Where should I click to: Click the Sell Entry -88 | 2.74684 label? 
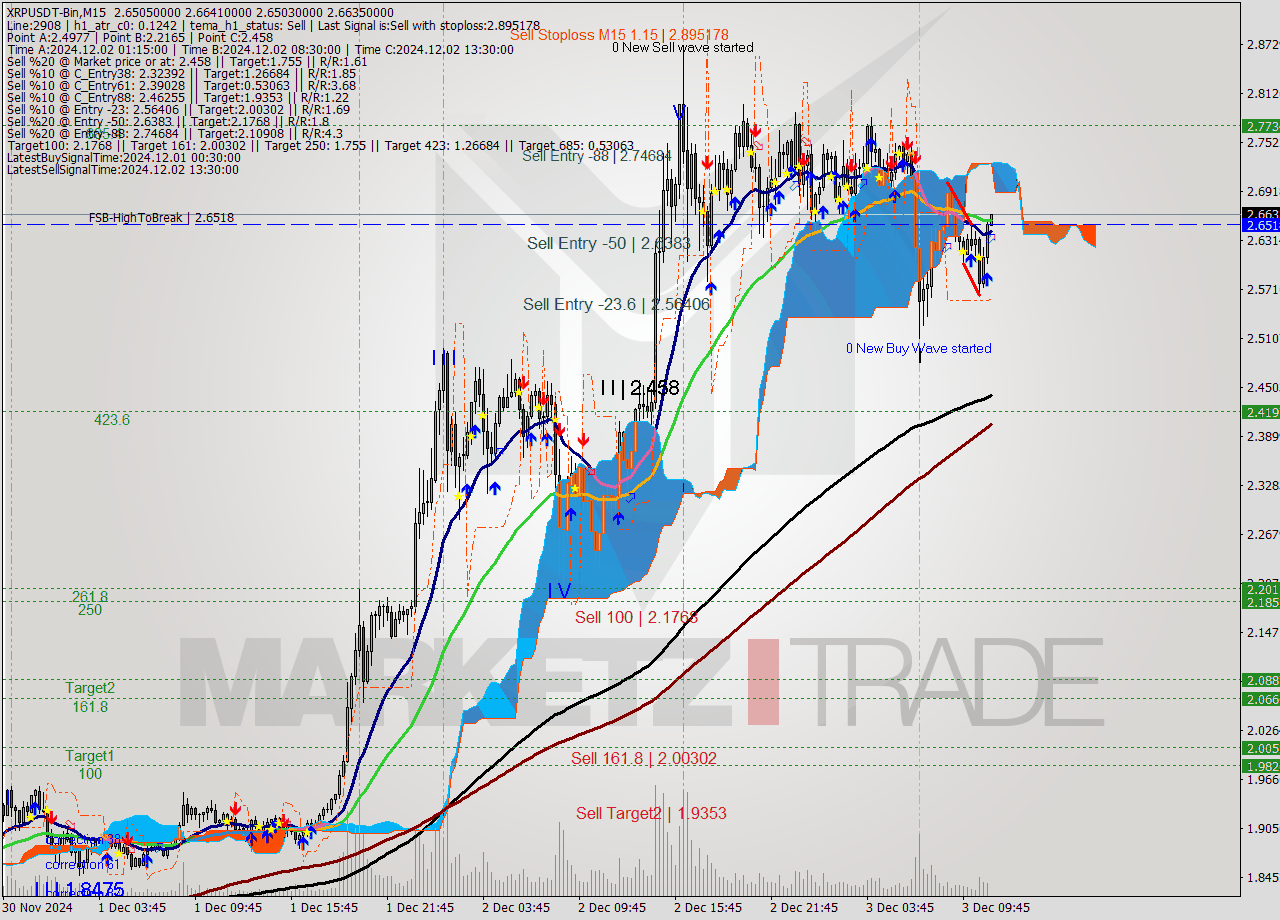pos(596,156)
